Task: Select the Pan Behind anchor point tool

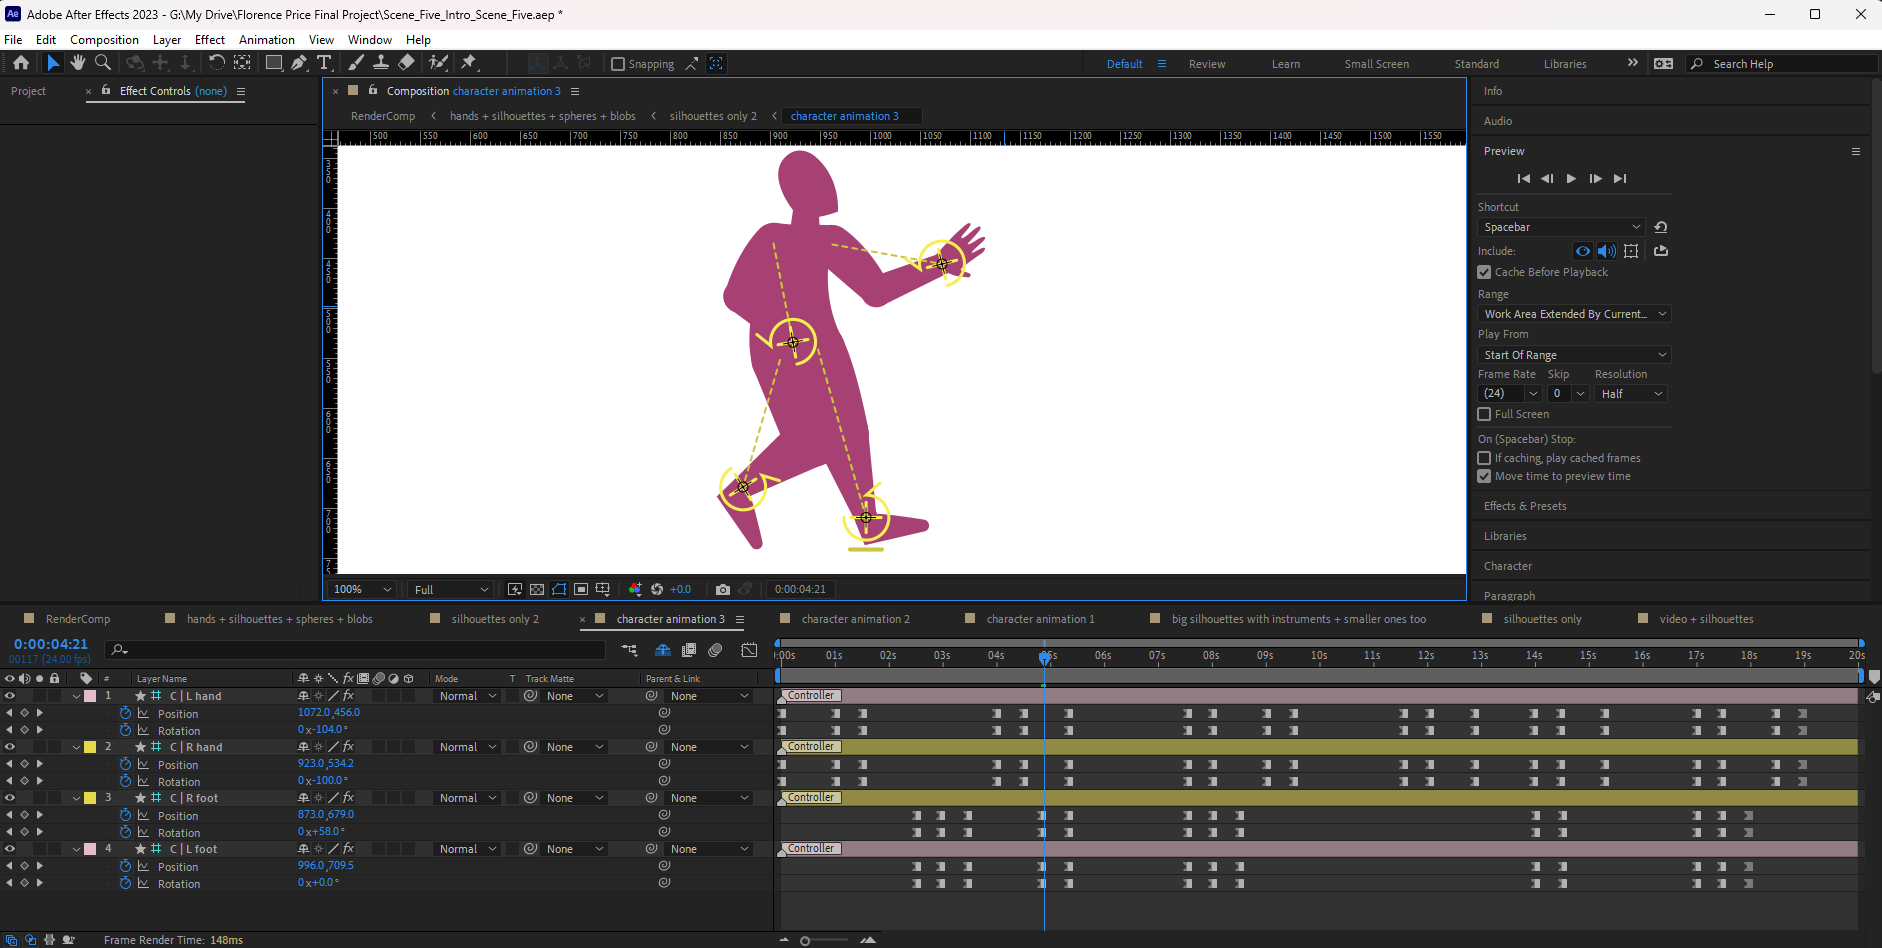Action: [242, 63]
